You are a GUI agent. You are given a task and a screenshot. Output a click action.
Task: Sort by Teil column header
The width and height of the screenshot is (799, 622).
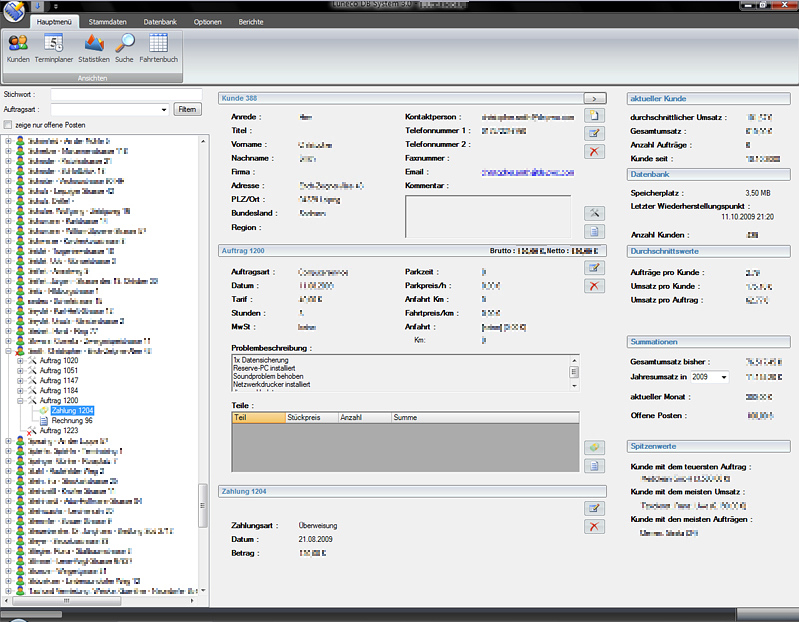coord(258,418)
